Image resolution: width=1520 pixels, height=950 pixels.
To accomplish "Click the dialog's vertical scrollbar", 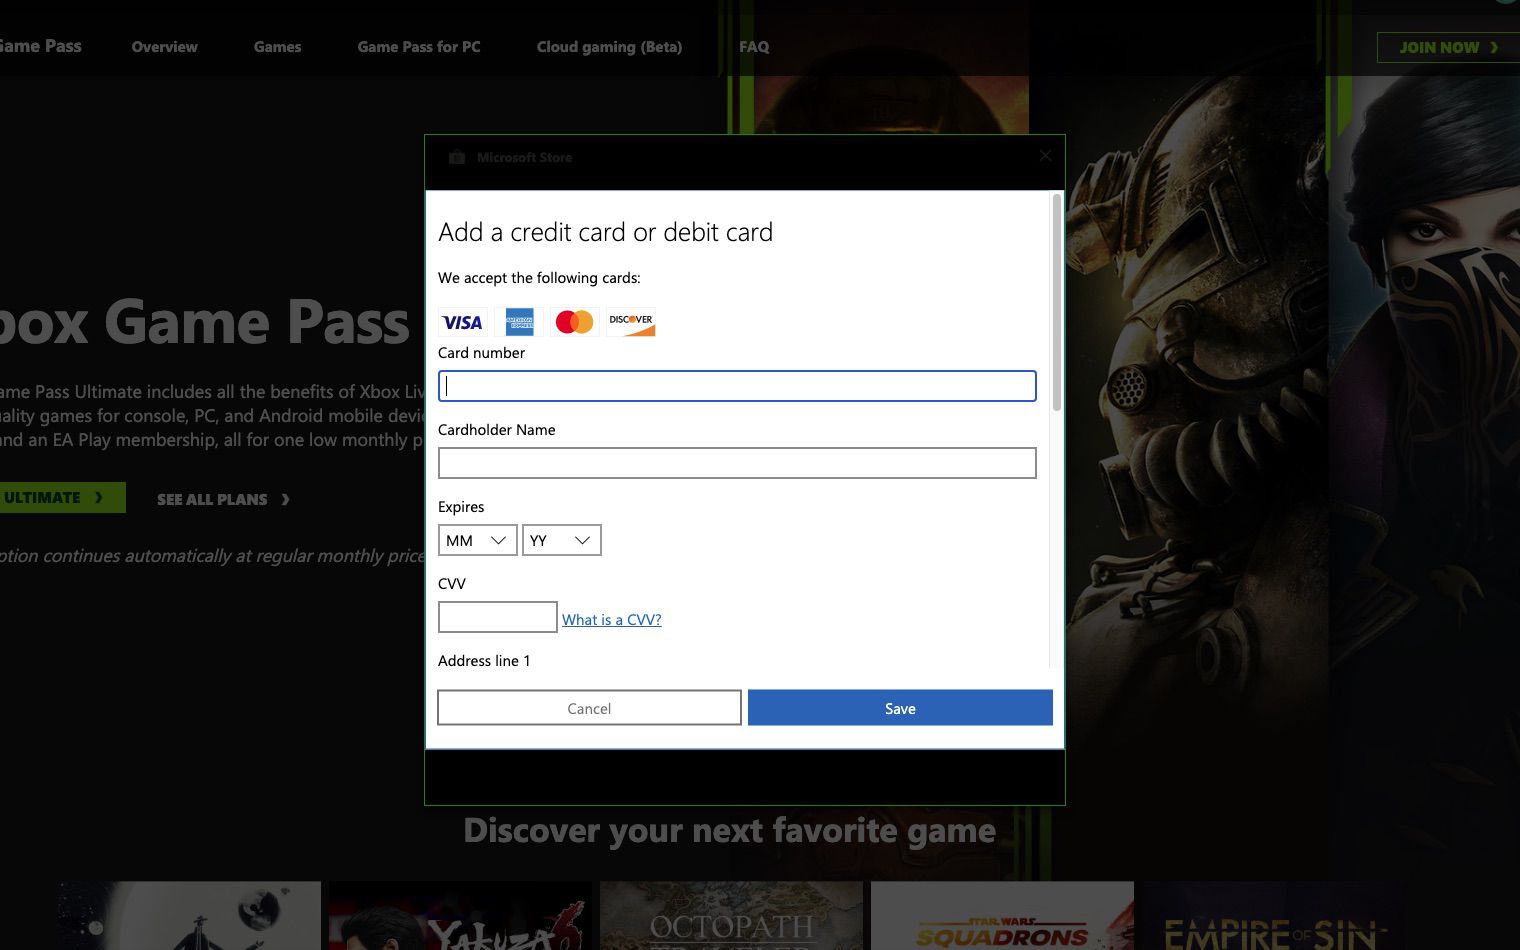I will click(x=1057, y=303).
